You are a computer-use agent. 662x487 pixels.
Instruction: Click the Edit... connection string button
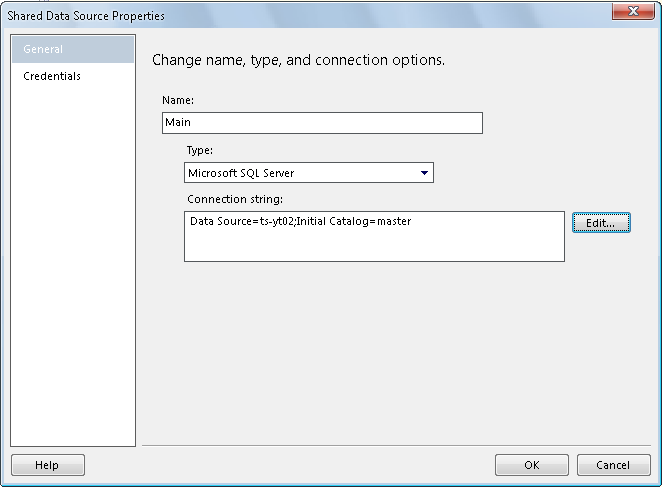[601, 223]
